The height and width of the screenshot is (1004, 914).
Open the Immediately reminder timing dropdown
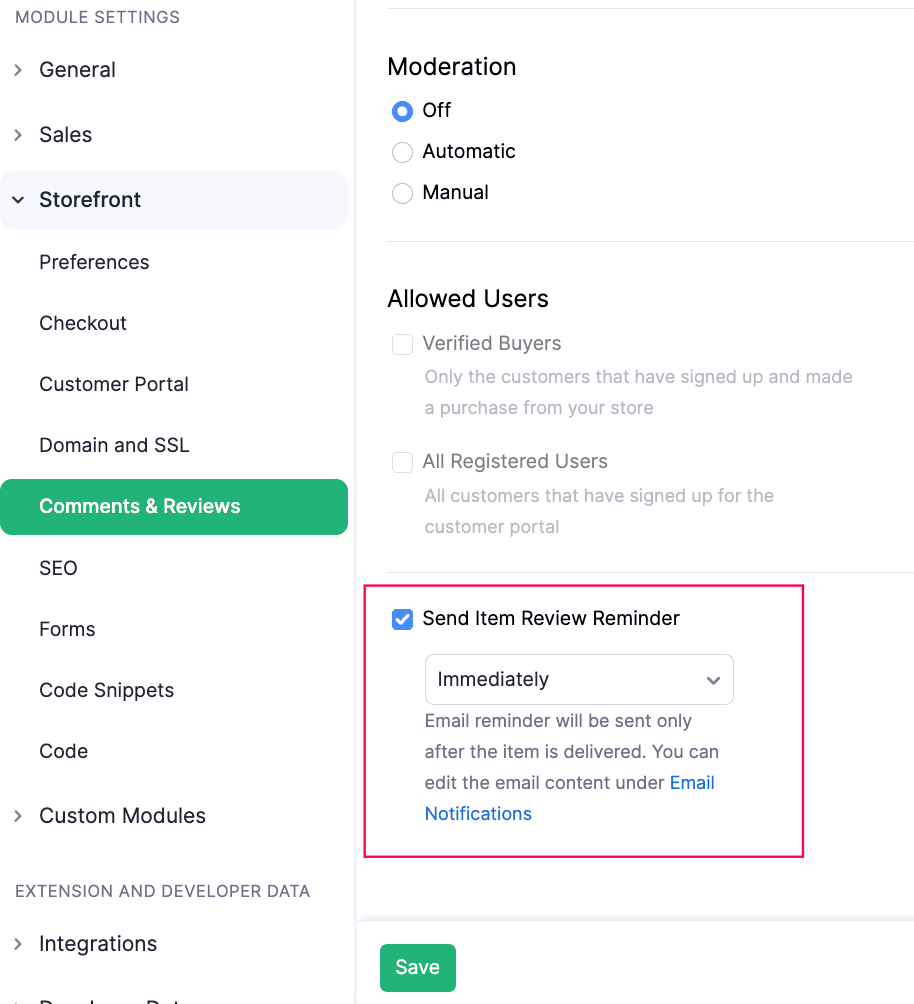point(579,680)
